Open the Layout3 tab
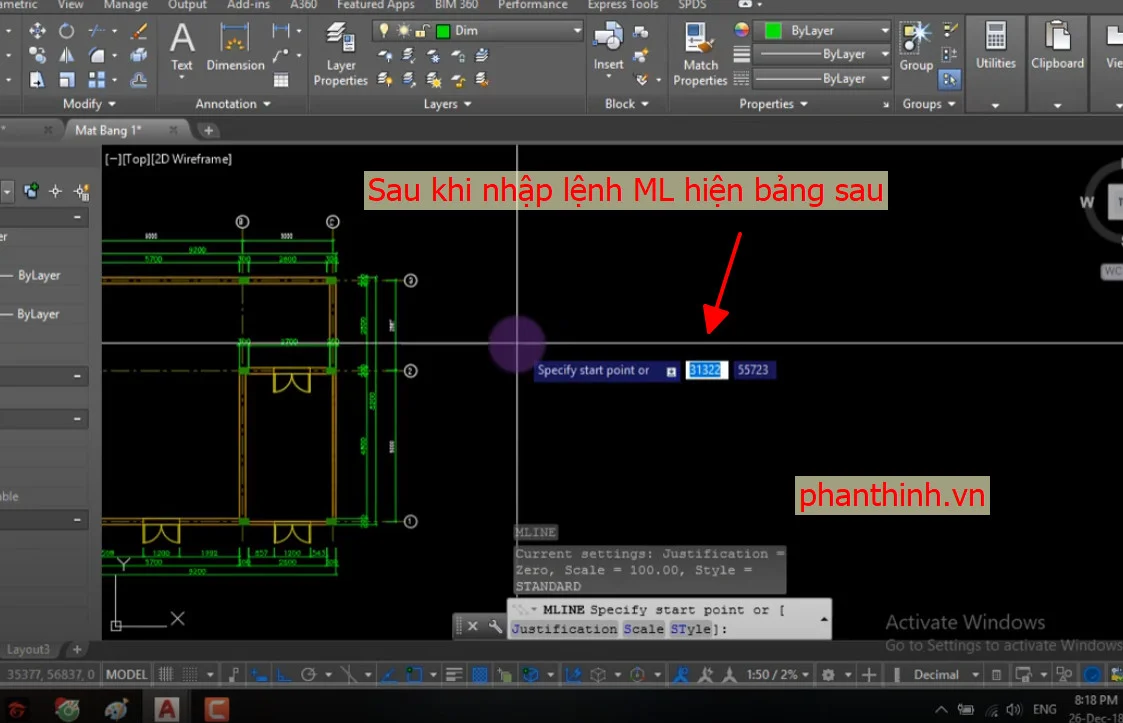The height and width of the screenshot is (723, 1123). point(28,650)
